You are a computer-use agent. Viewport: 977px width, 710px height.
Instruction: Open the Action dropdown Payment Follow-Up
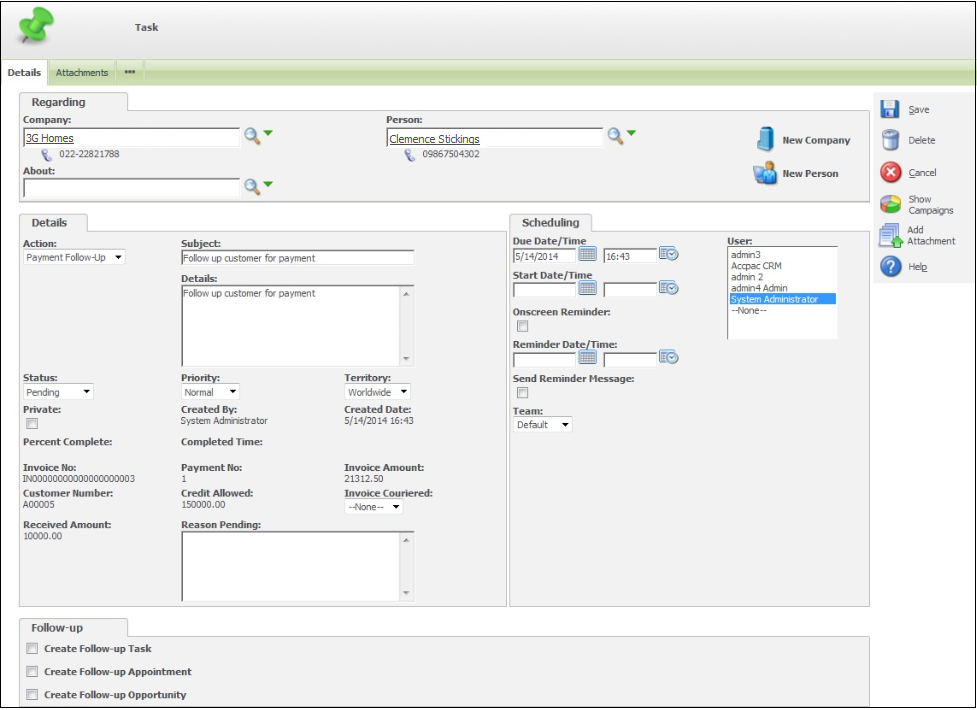75,258
